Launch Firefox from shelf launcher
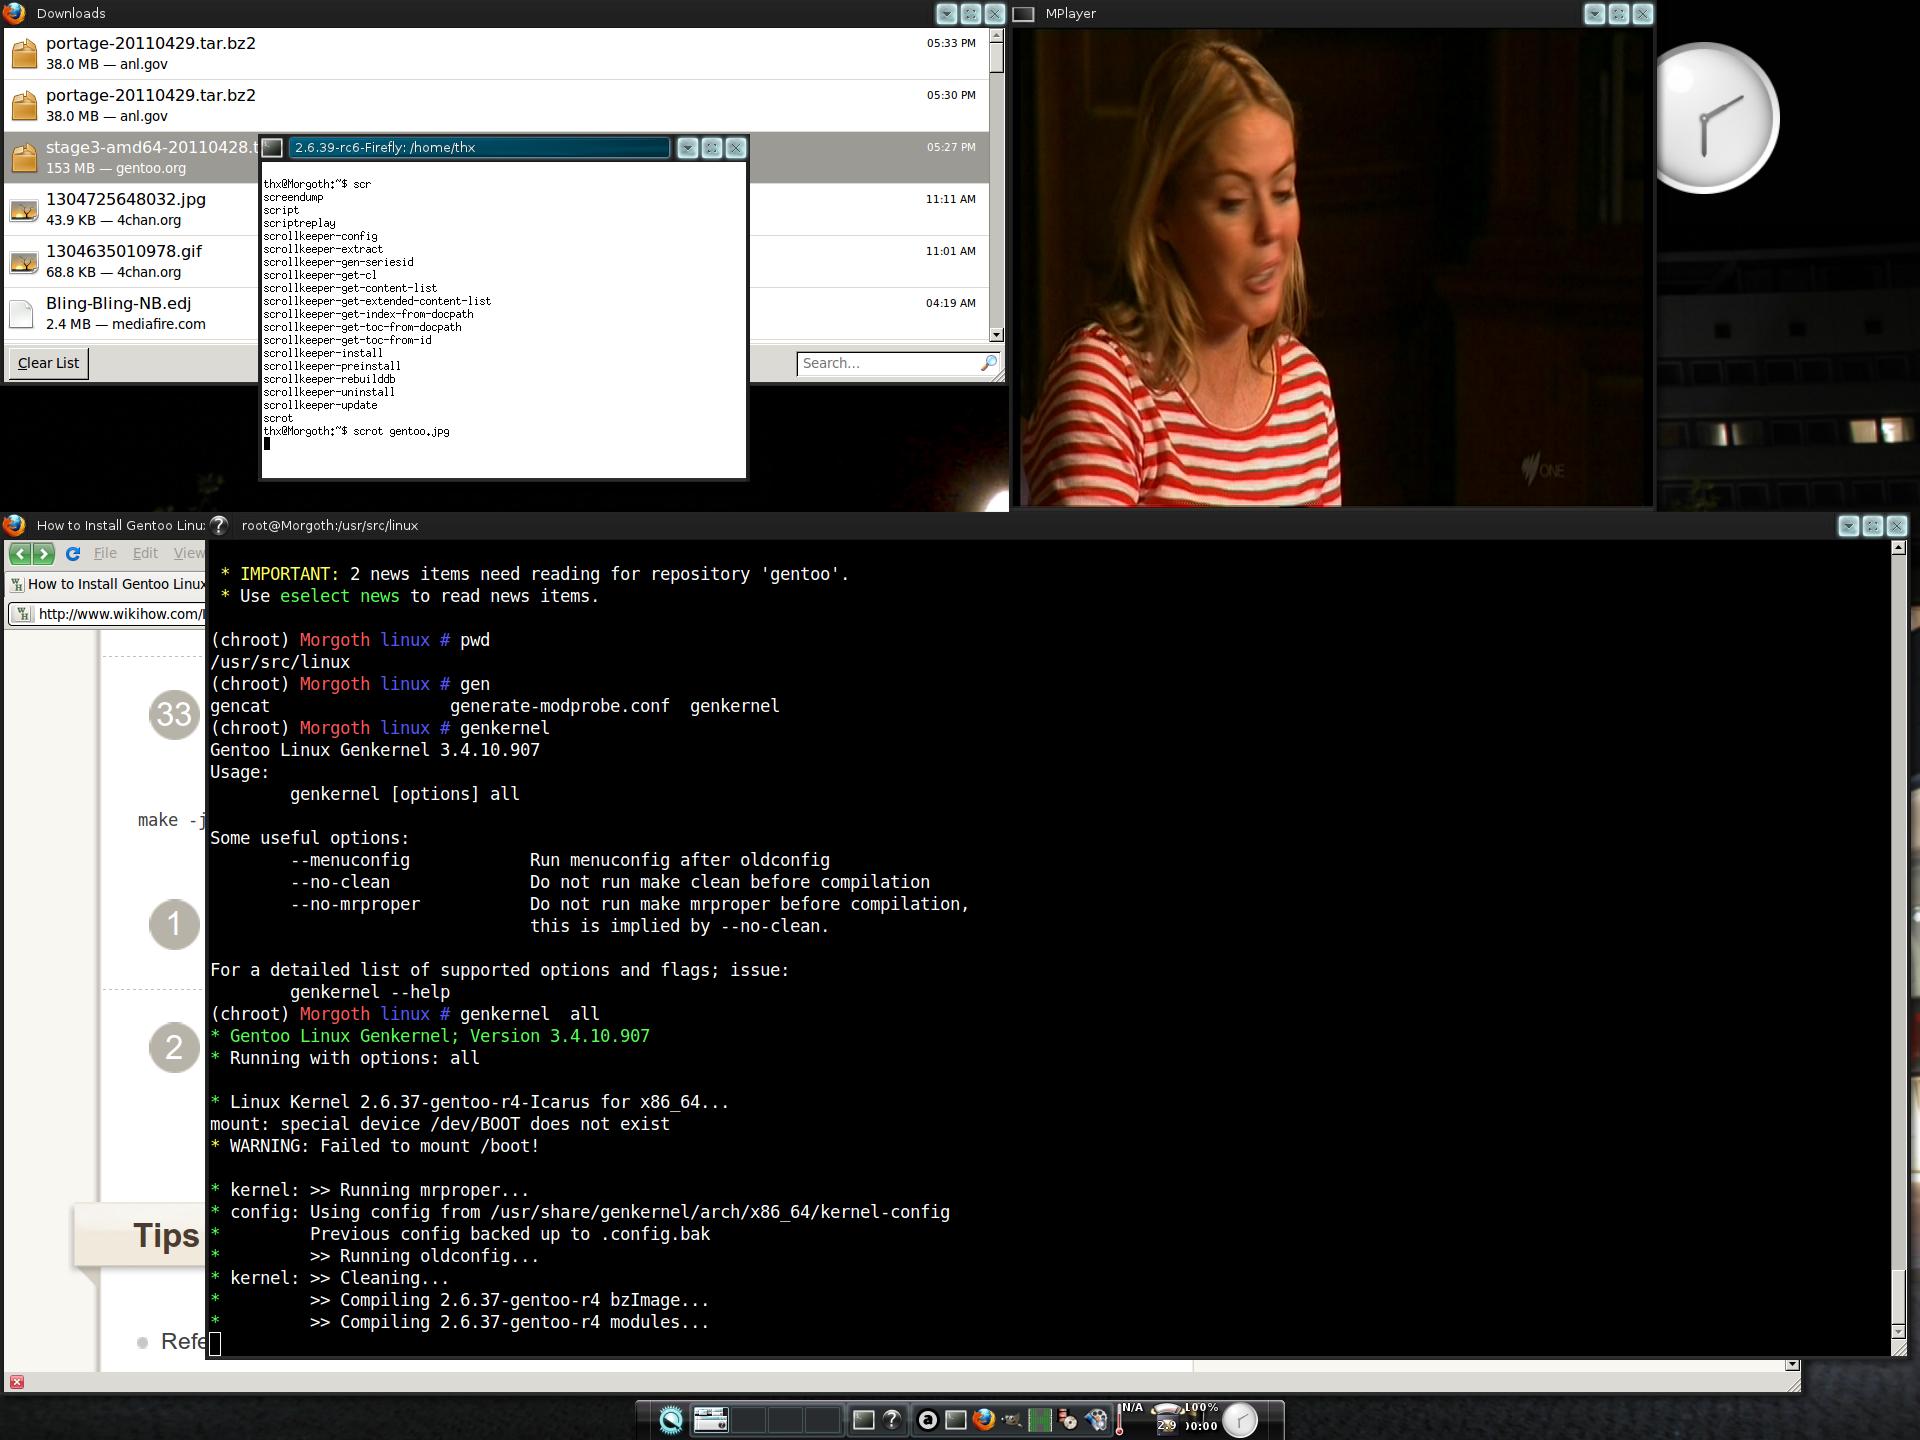The height and width of the screenshot is (1440, 1920). pyautogui.click(x=984, y=1420)
